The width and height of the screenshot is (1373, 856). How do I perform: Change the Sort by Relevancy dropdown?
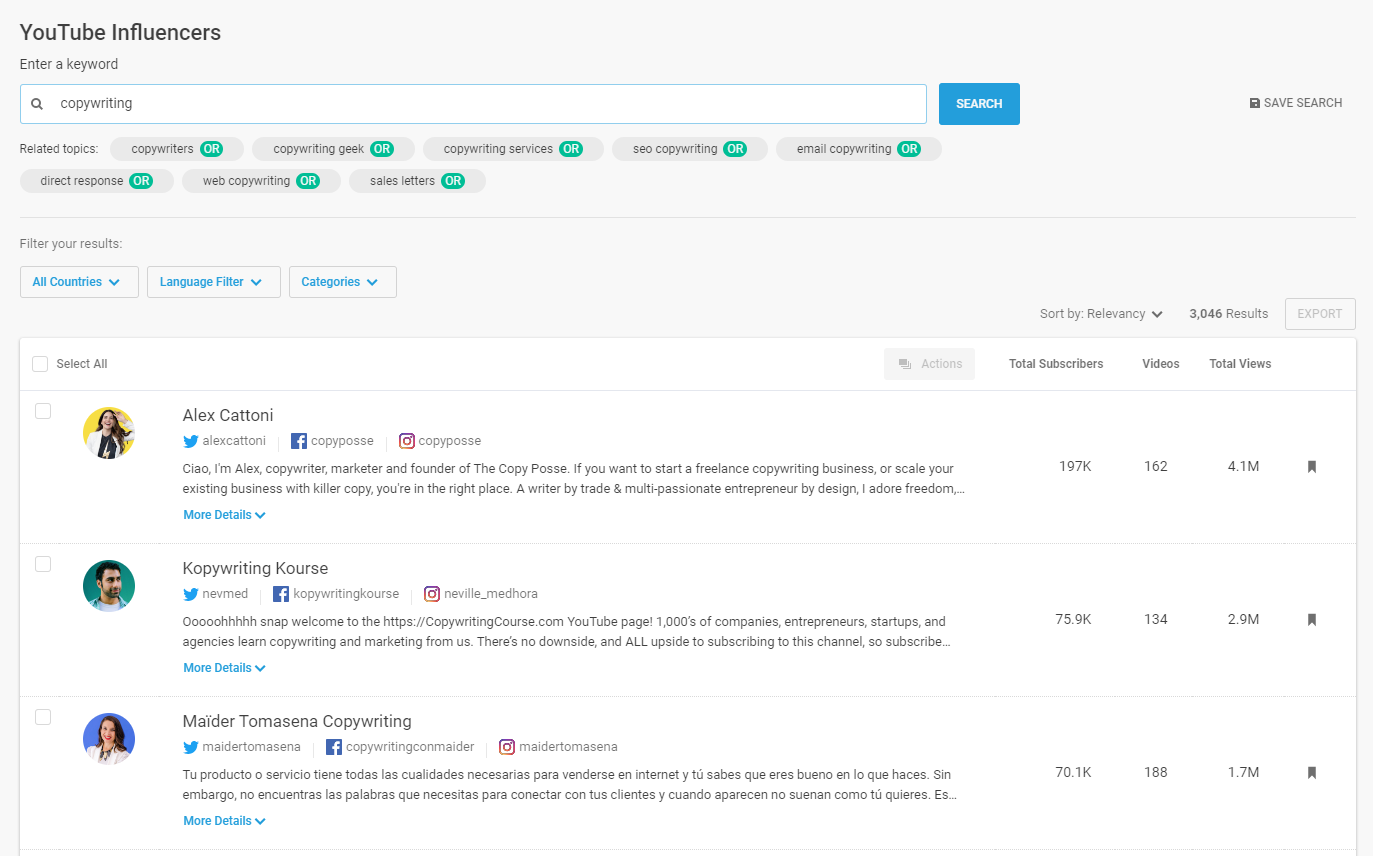(1101, 314)
